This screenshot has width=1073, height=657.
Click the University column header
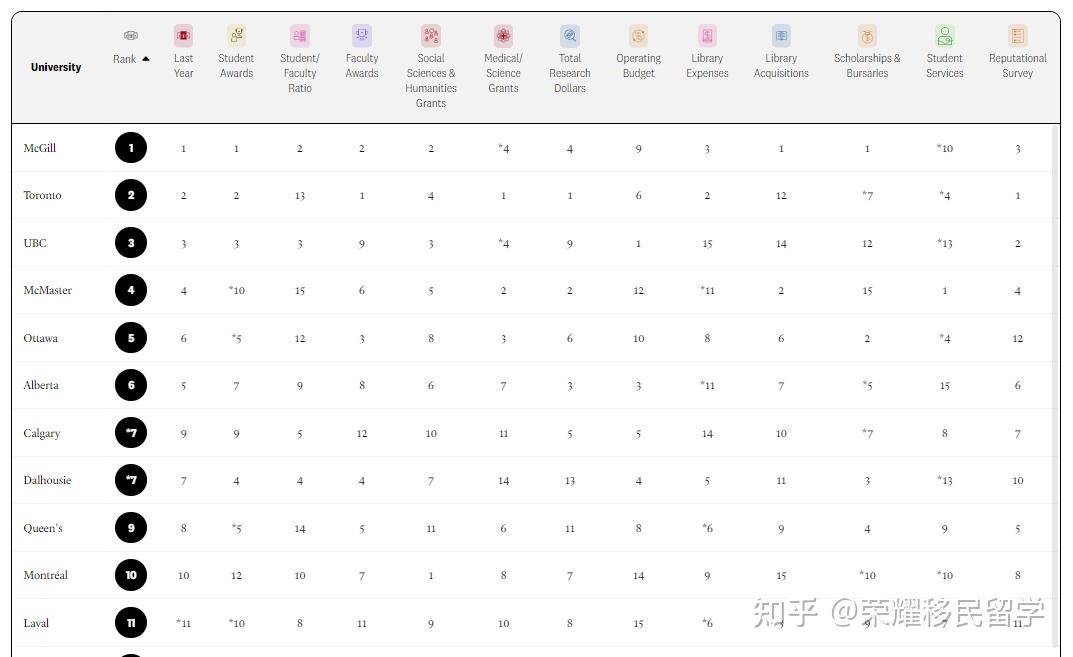coord(56,67)
